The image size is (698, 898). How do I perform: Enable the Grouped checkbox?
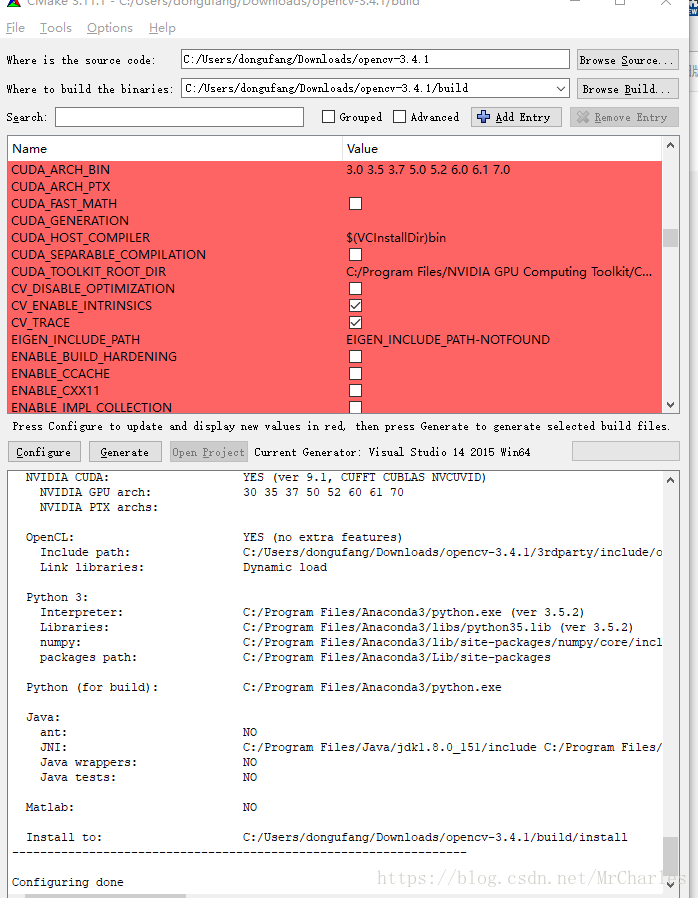point(328,117)
